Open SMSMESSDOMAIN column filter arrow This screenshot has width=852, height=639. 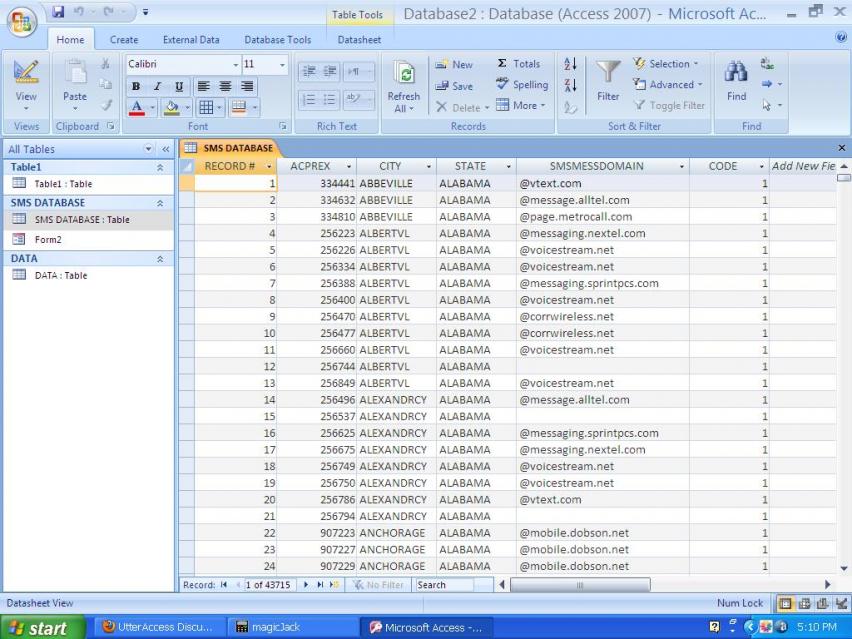click(x=681, y=166)
